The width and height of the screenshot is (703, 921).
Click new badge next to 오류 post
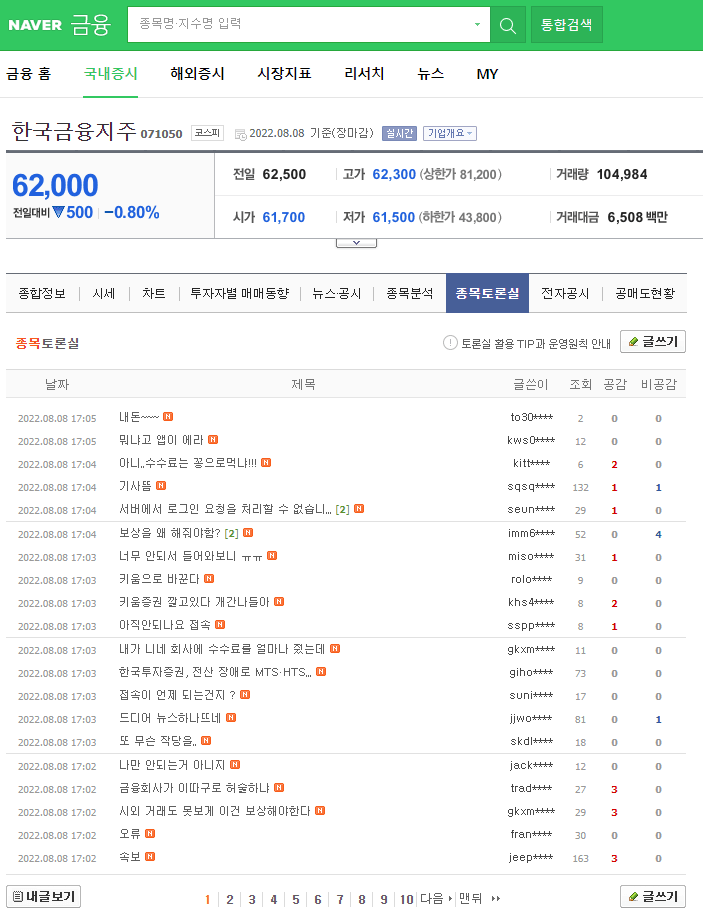150,833
